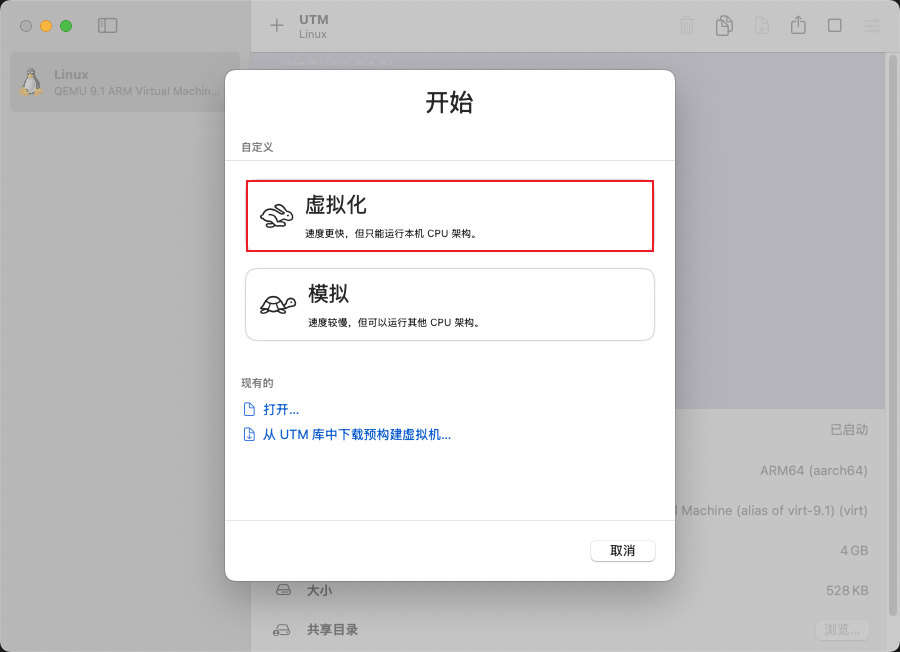Select the 虚拟化 virtualization option

click(x=449, y=215)
